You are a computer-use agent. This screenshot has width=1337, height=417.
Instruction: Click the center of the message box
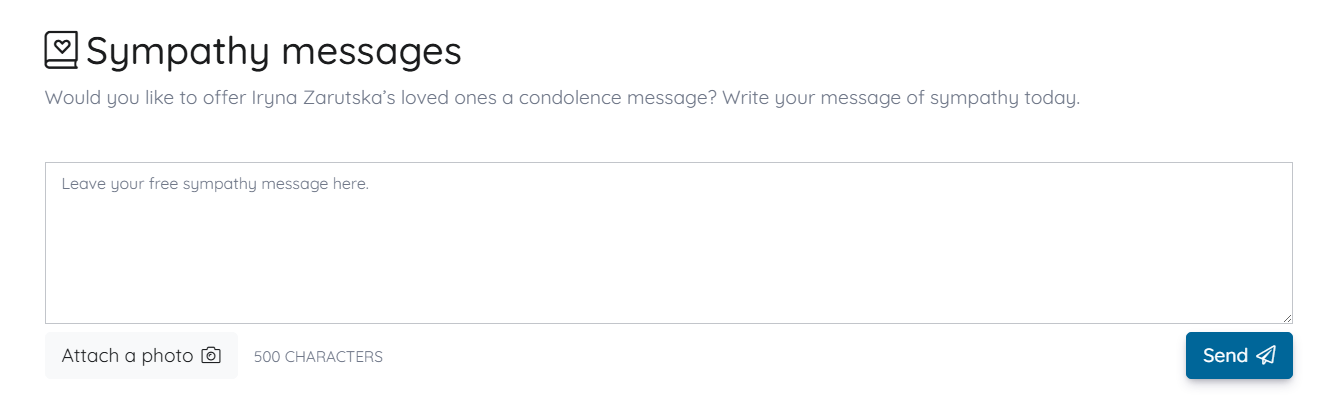point(668,243)
